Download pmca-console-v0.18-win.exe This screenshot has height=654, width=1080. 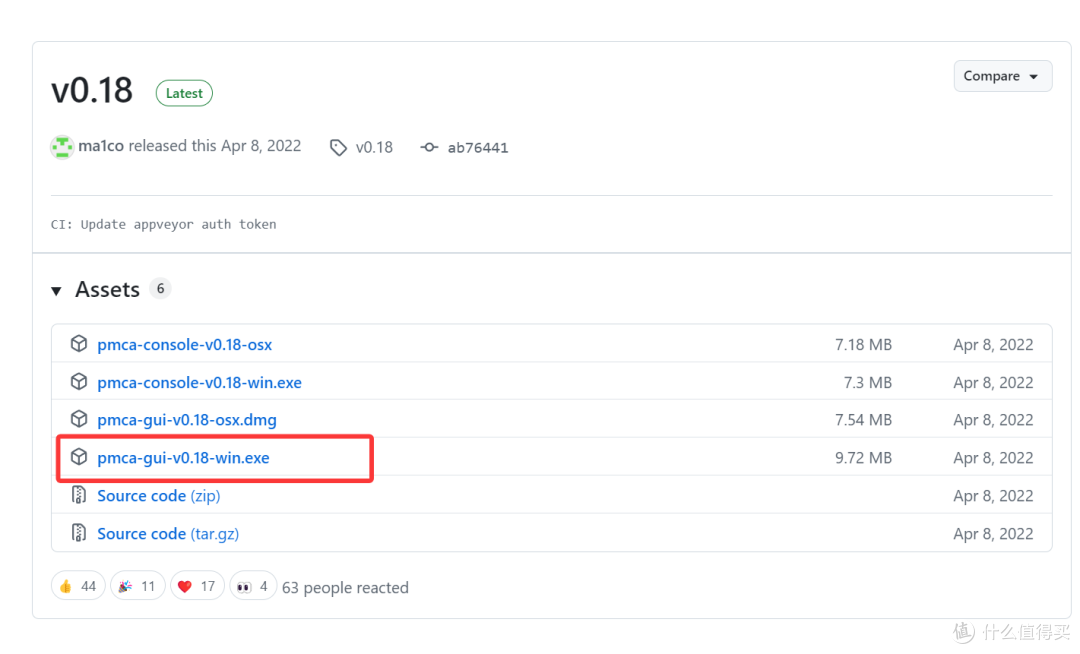point(199,382)
